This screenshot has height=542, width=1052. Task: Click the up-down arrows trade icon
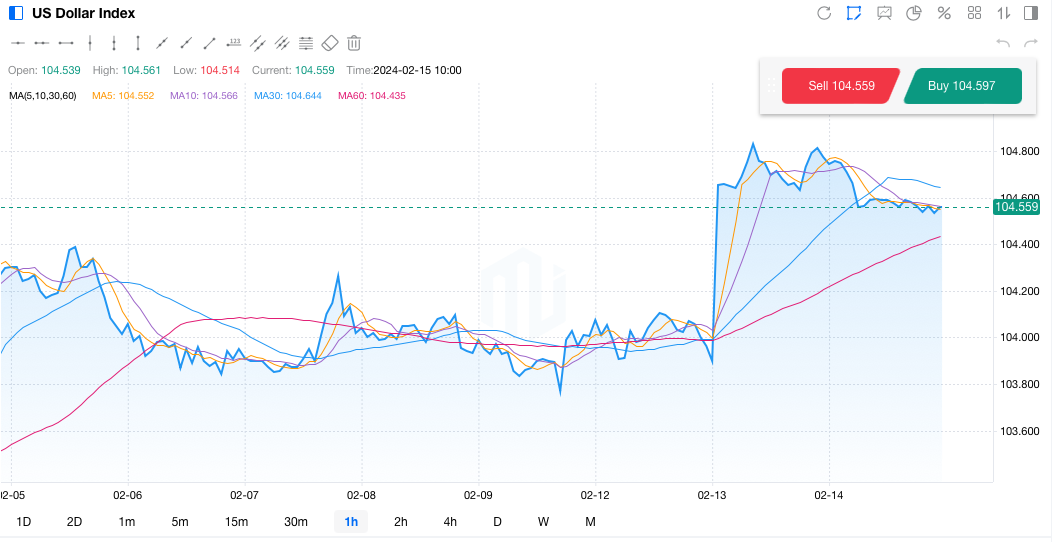tap(1004, 13)
